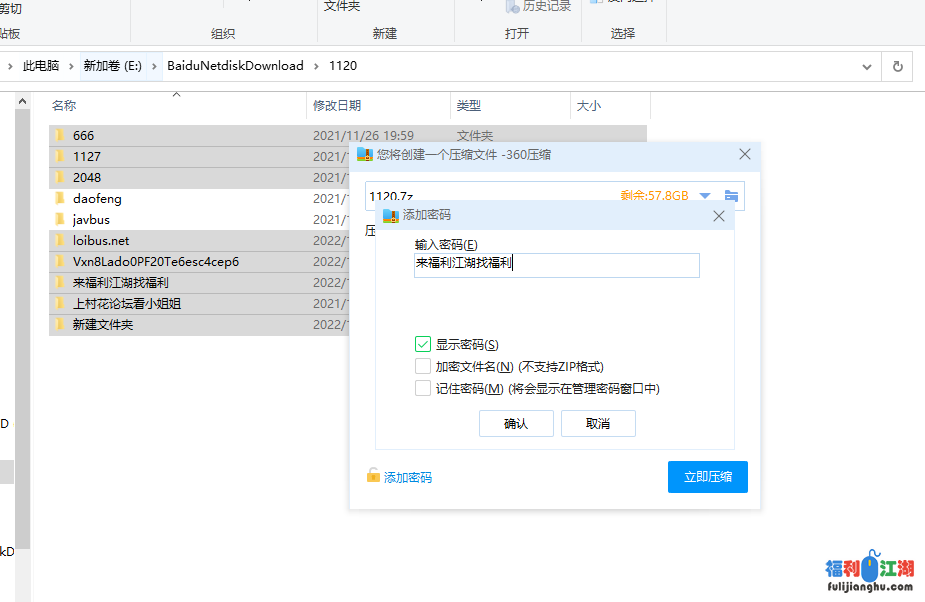Viewport: 925px width, 602px height.
Task: Click the javbus folder icon
Action: click(x=60, y=219)
